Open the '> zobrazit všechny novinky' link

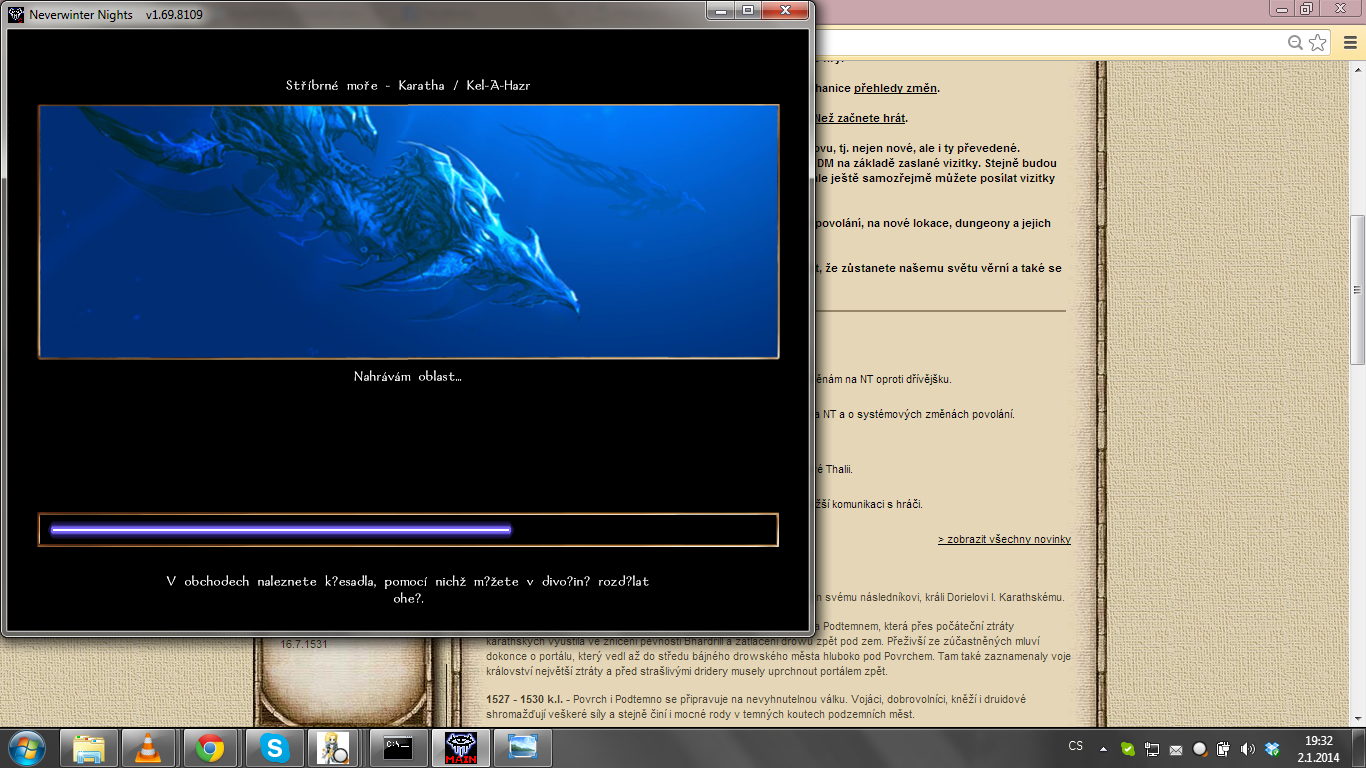coord(1004,539)
